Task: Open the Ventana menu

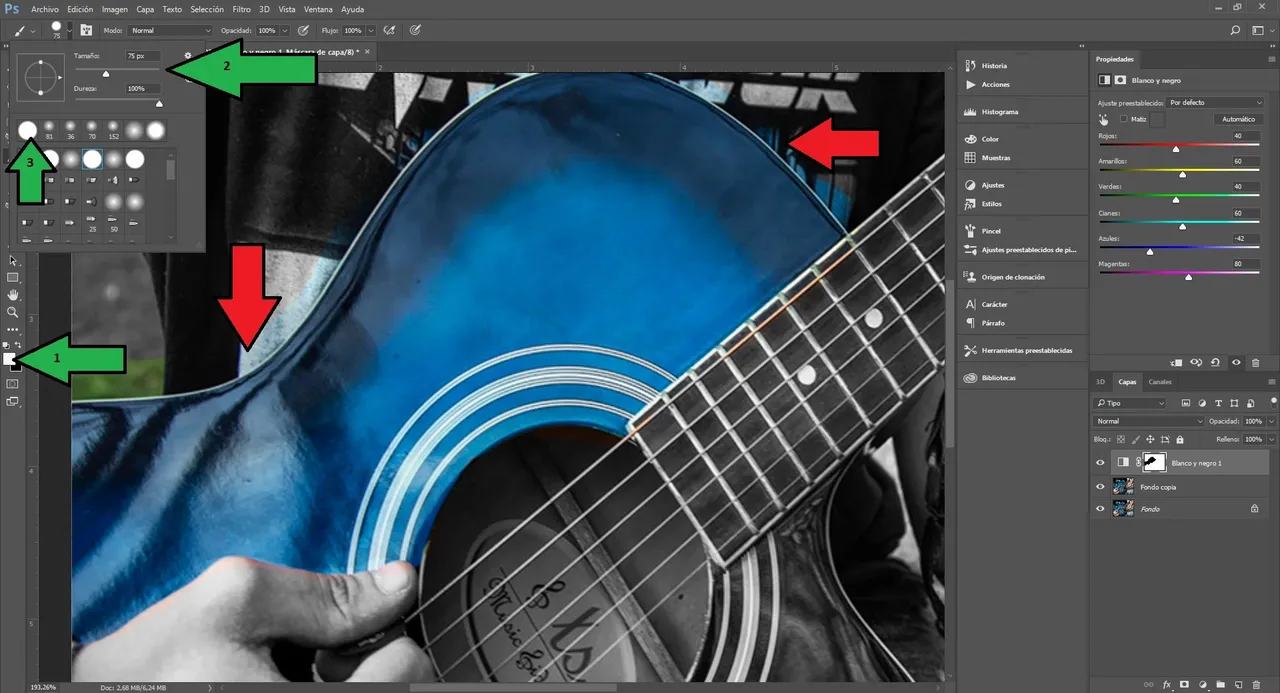Action: pyautogui.click(x=318, y=9)
